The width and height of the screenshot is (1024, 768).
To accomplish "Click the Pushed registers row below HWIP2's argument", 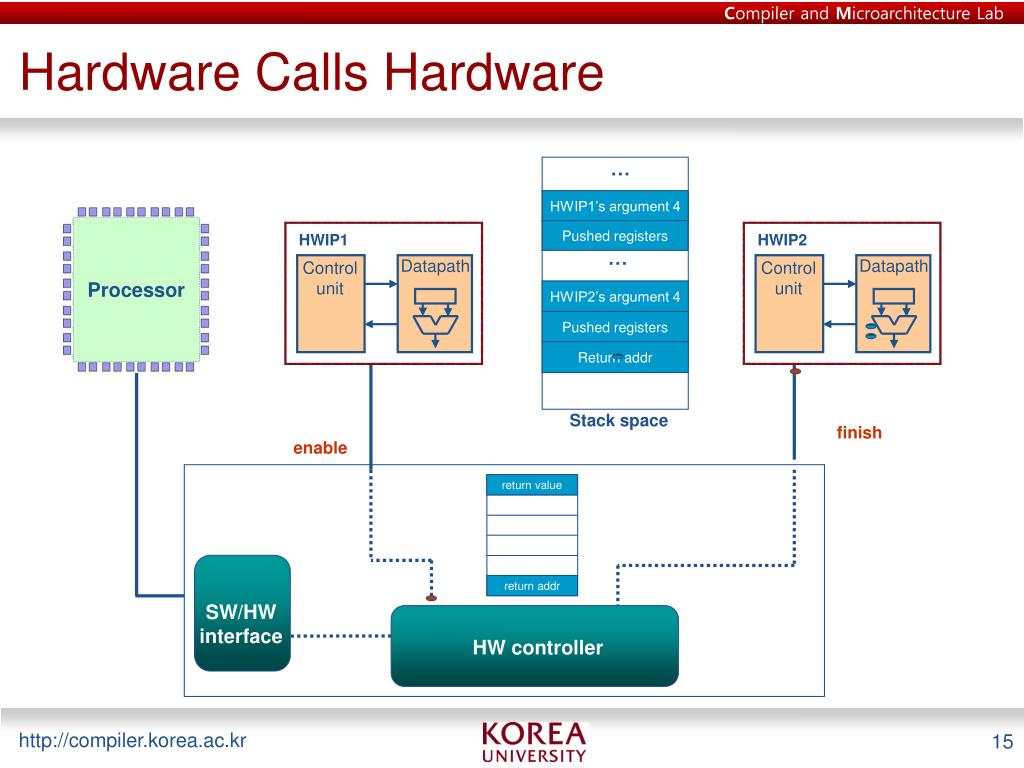I will [615, 327].
